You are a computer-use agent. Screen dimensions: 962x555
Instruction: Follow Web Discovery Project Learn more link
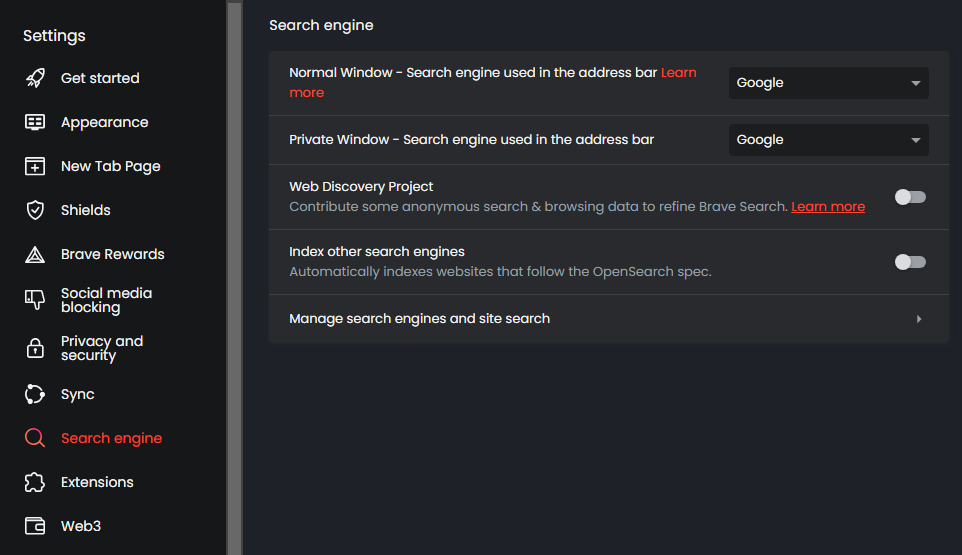point(827,207)
